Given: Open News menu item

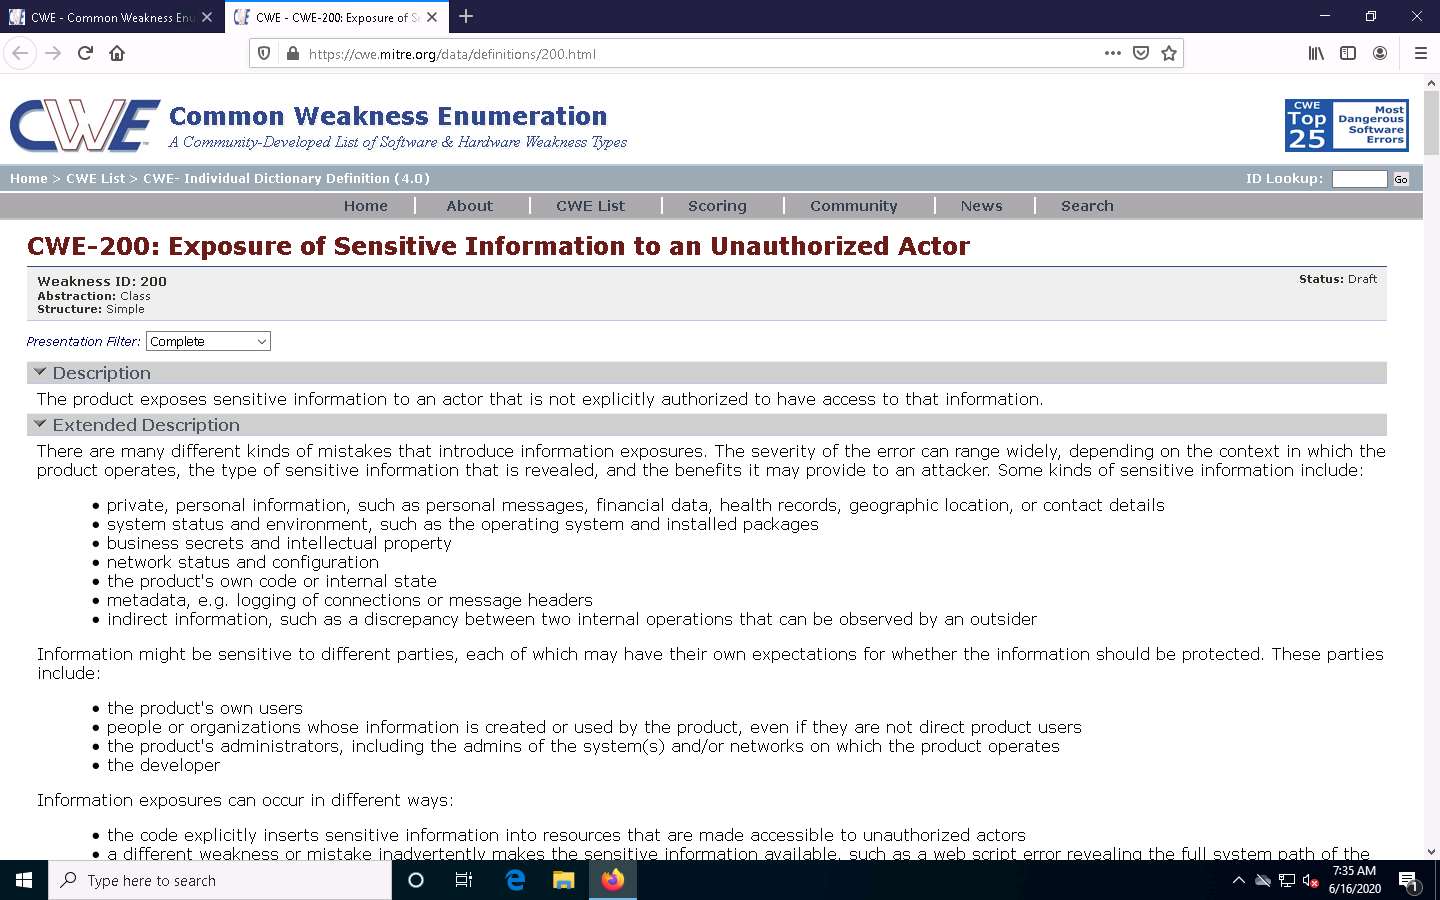Looking at the screenshot, I should click(x=981, y=206).
